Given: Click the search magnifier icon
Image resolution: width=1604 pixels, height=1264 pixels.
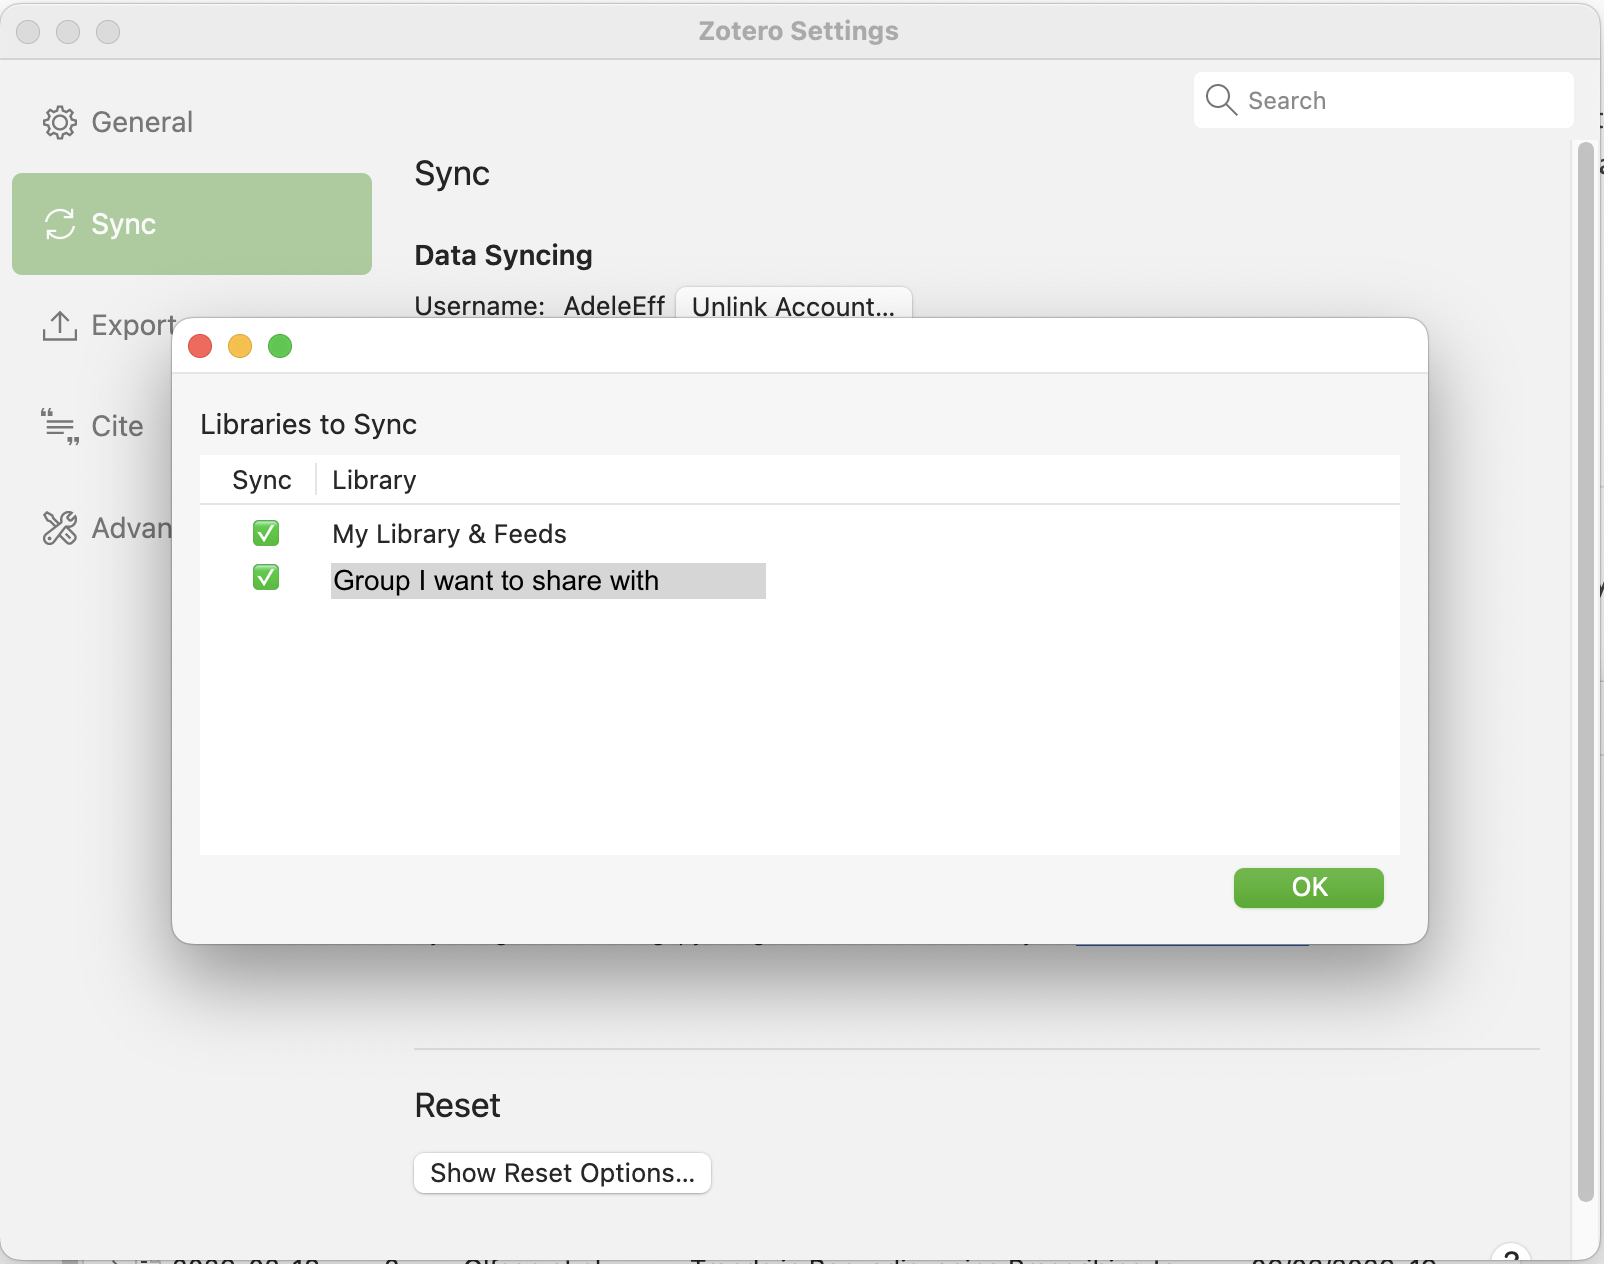Looking at the screenshot, I should click(x=1221, y=100).
